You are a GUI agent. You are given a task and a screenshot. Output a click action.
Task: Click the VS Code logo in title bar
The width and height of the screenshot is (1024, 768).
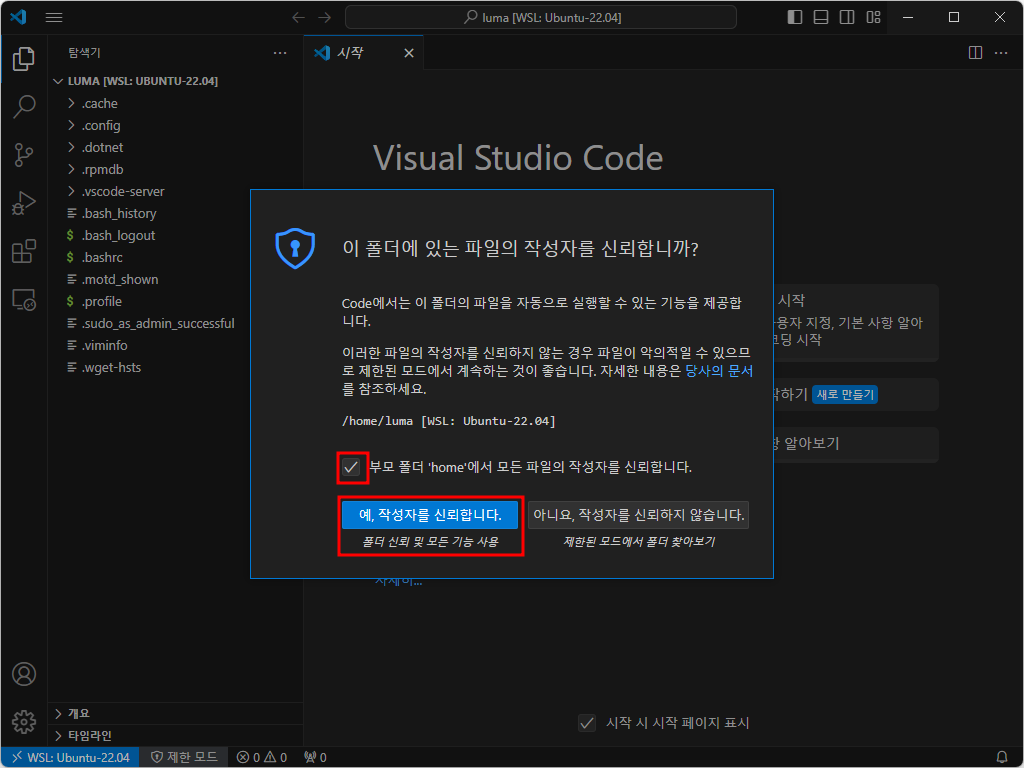[18, 17]
